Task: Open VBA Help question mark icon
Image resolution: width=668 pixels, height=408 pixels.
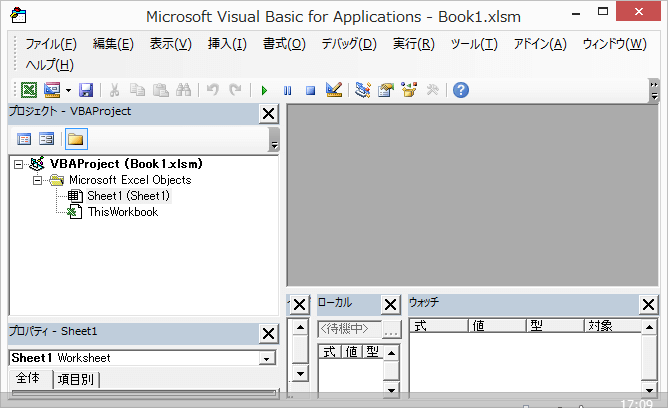Action: point(461,90)
